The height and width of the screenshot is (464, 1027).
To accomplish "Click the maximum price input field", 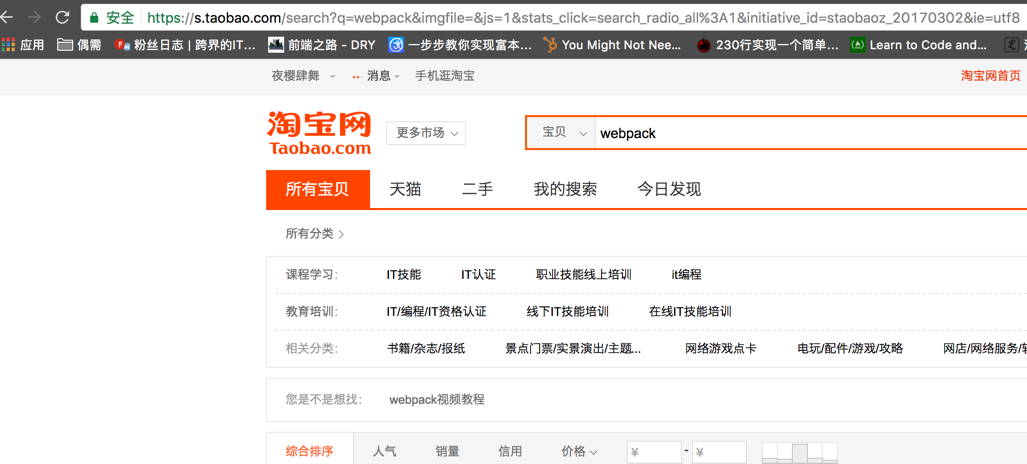I will coord(719,452).
